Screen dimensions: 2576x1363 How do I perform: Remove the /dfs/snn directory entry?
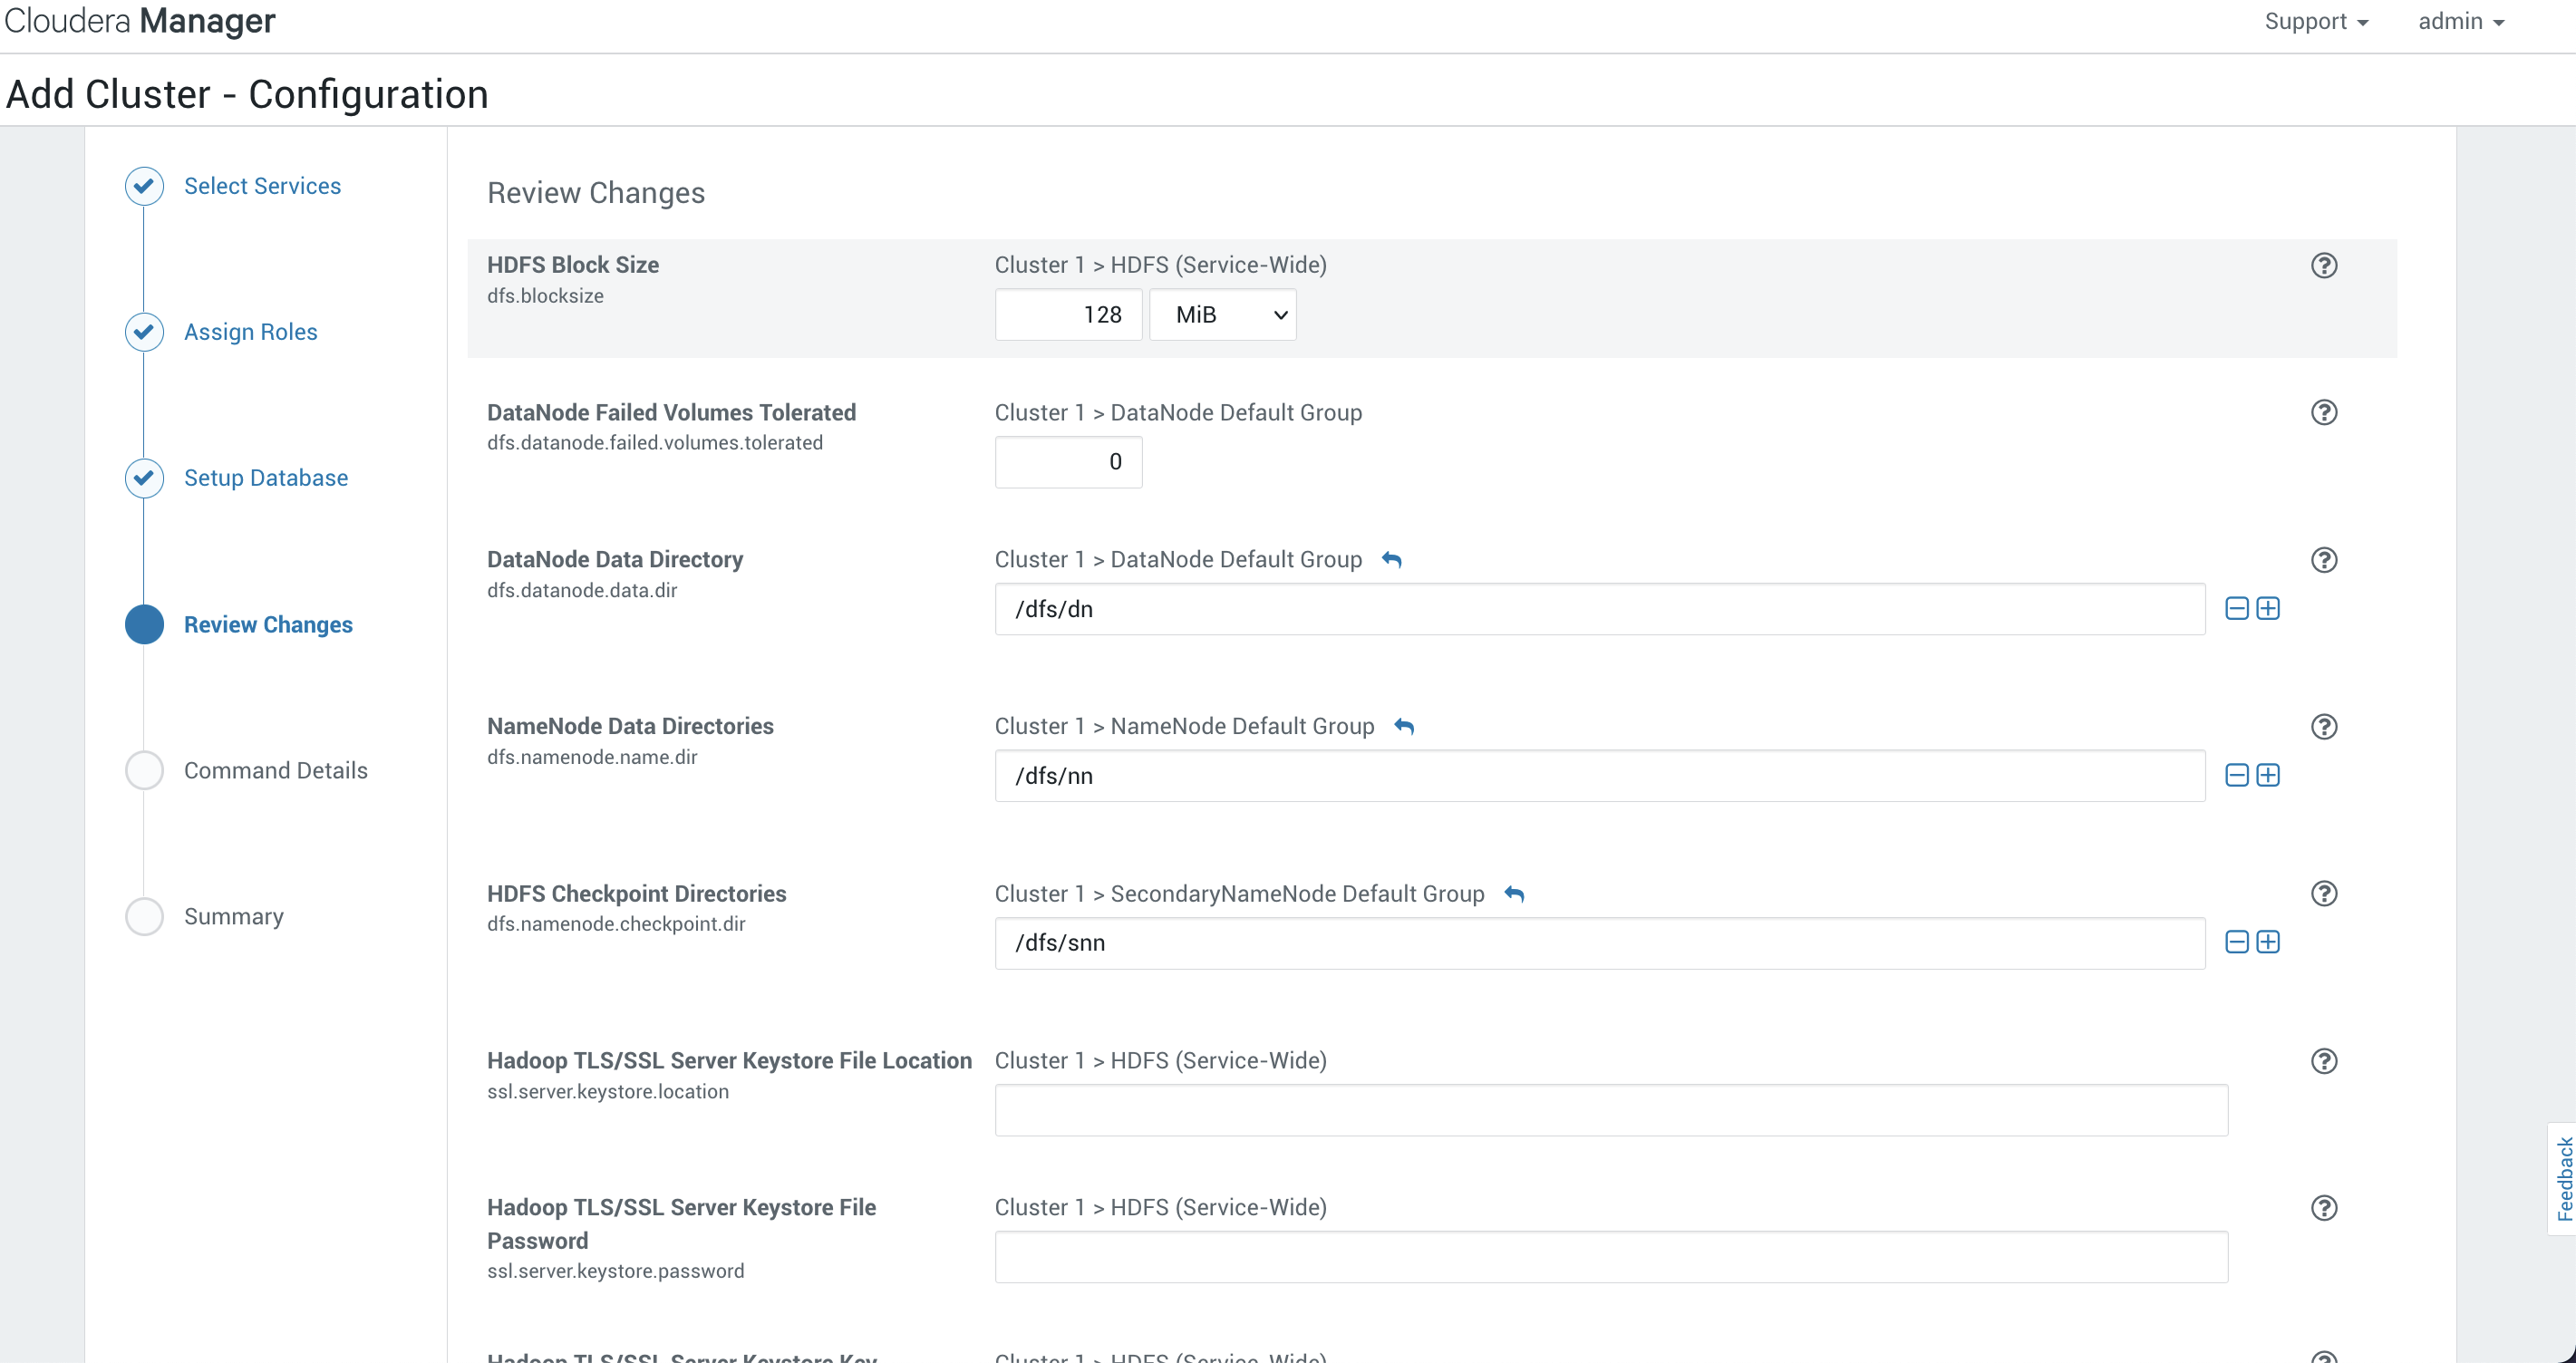2237,942
